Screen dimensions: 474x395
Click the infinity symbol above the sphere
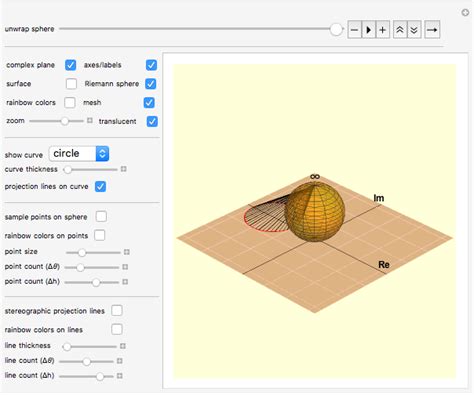(x=315, y=177)
